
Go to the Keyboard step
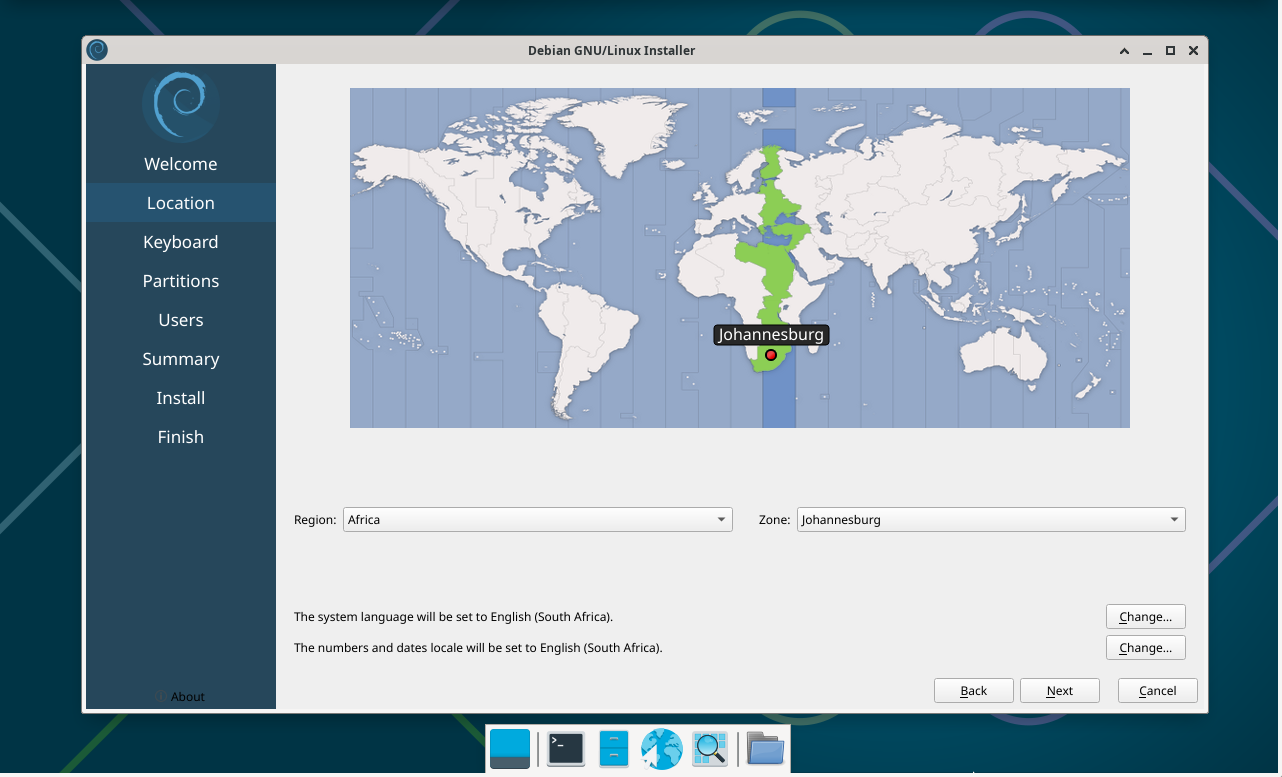(181, 241)
